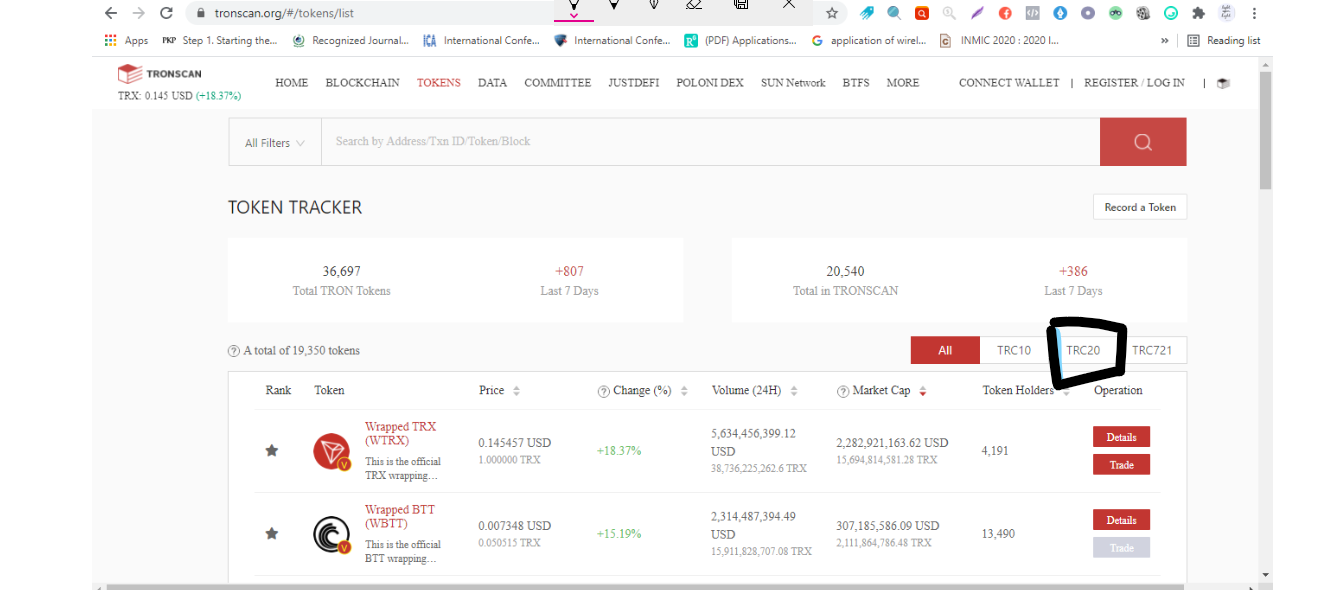Click the gray code-brackets extension icon
Screen dimensions: 1331x590
click(1033, 14)
